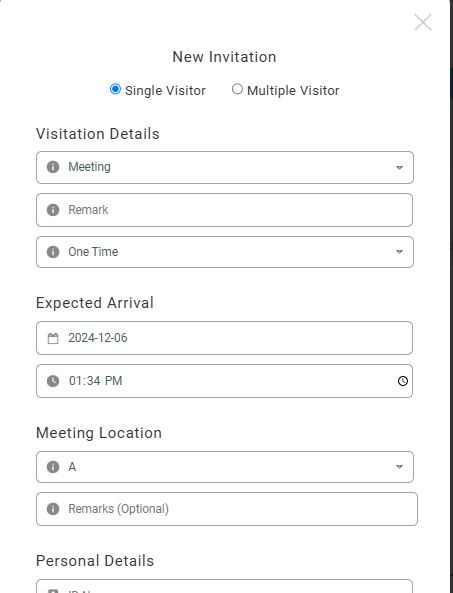Click the info icon beside location A
Image resolution: width=453 pixels, height=593 pixels.
pos(53,467)
